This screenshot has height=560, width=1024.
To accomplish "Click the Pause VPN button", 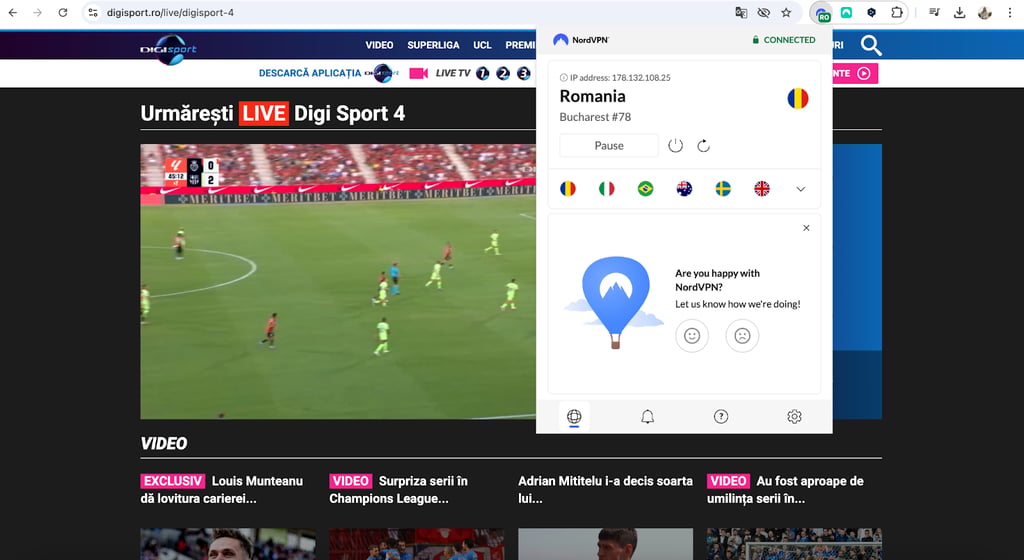I will [x=609, y=146].
